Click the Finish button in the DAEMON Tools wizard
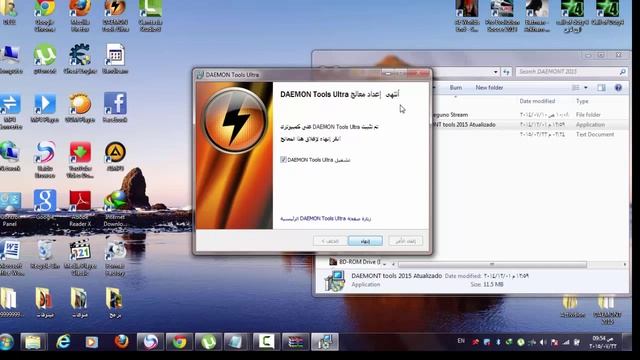Viewport: 640px width, 360px height. click(x=365, y=241)
